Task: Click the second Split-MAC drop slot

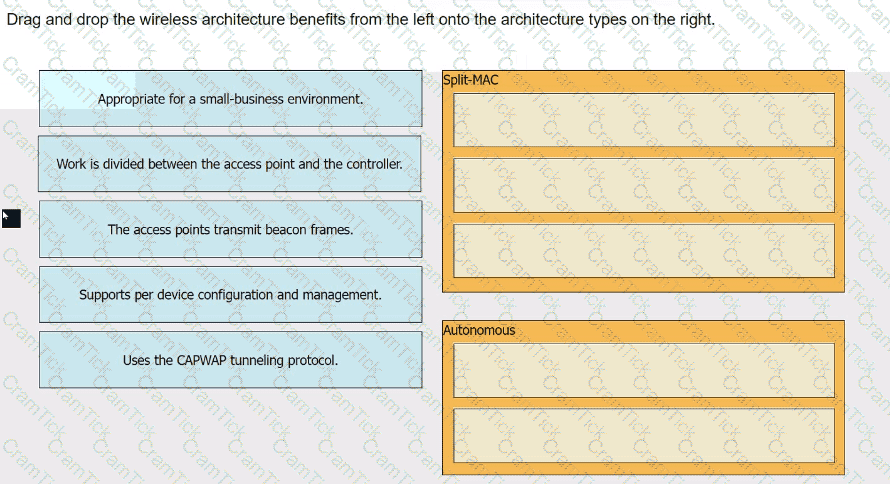Action: pos(644,186)
